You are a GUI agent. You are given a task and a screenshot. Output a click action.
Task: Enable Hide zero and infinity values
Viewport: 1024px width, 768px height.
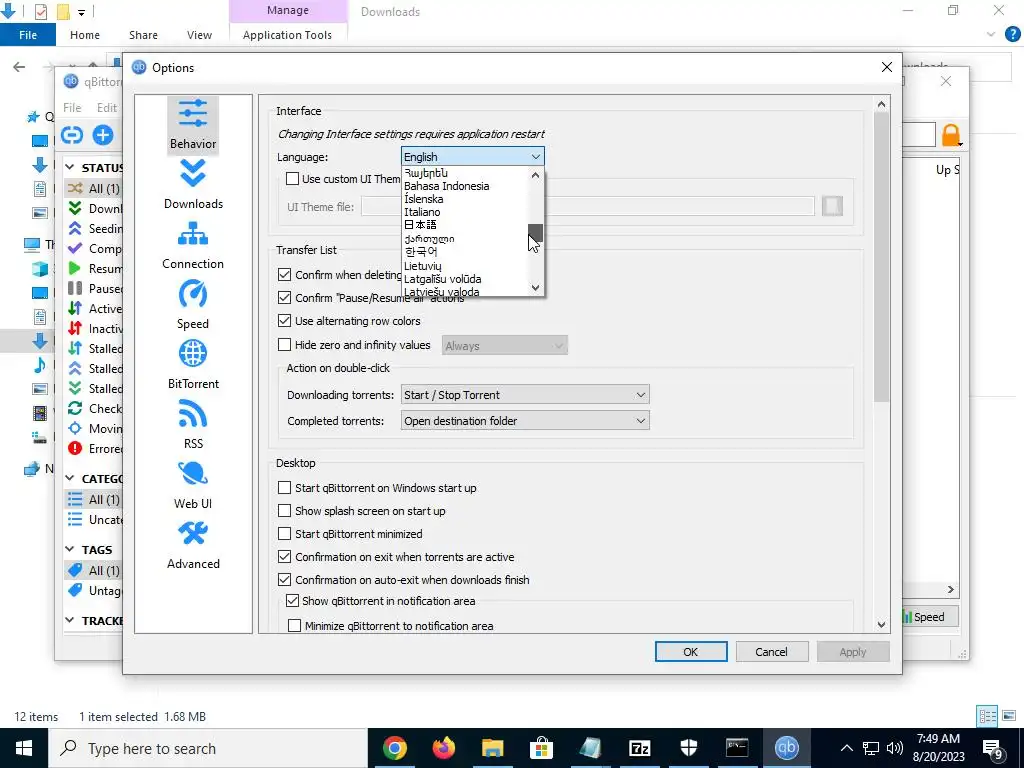click(284, 345)
